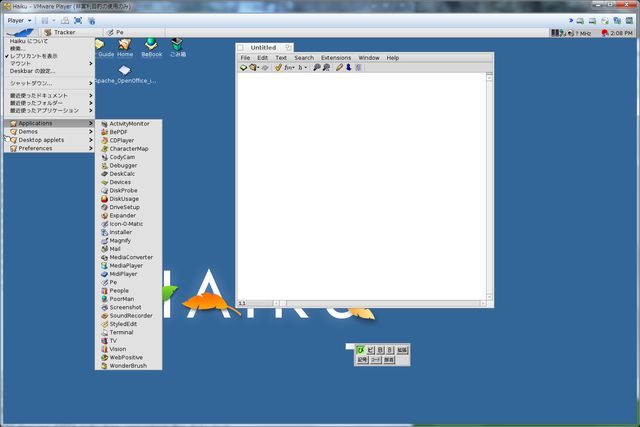Click the Installer icon entry
Screen dimensions: 640x427
click(129, 232)
